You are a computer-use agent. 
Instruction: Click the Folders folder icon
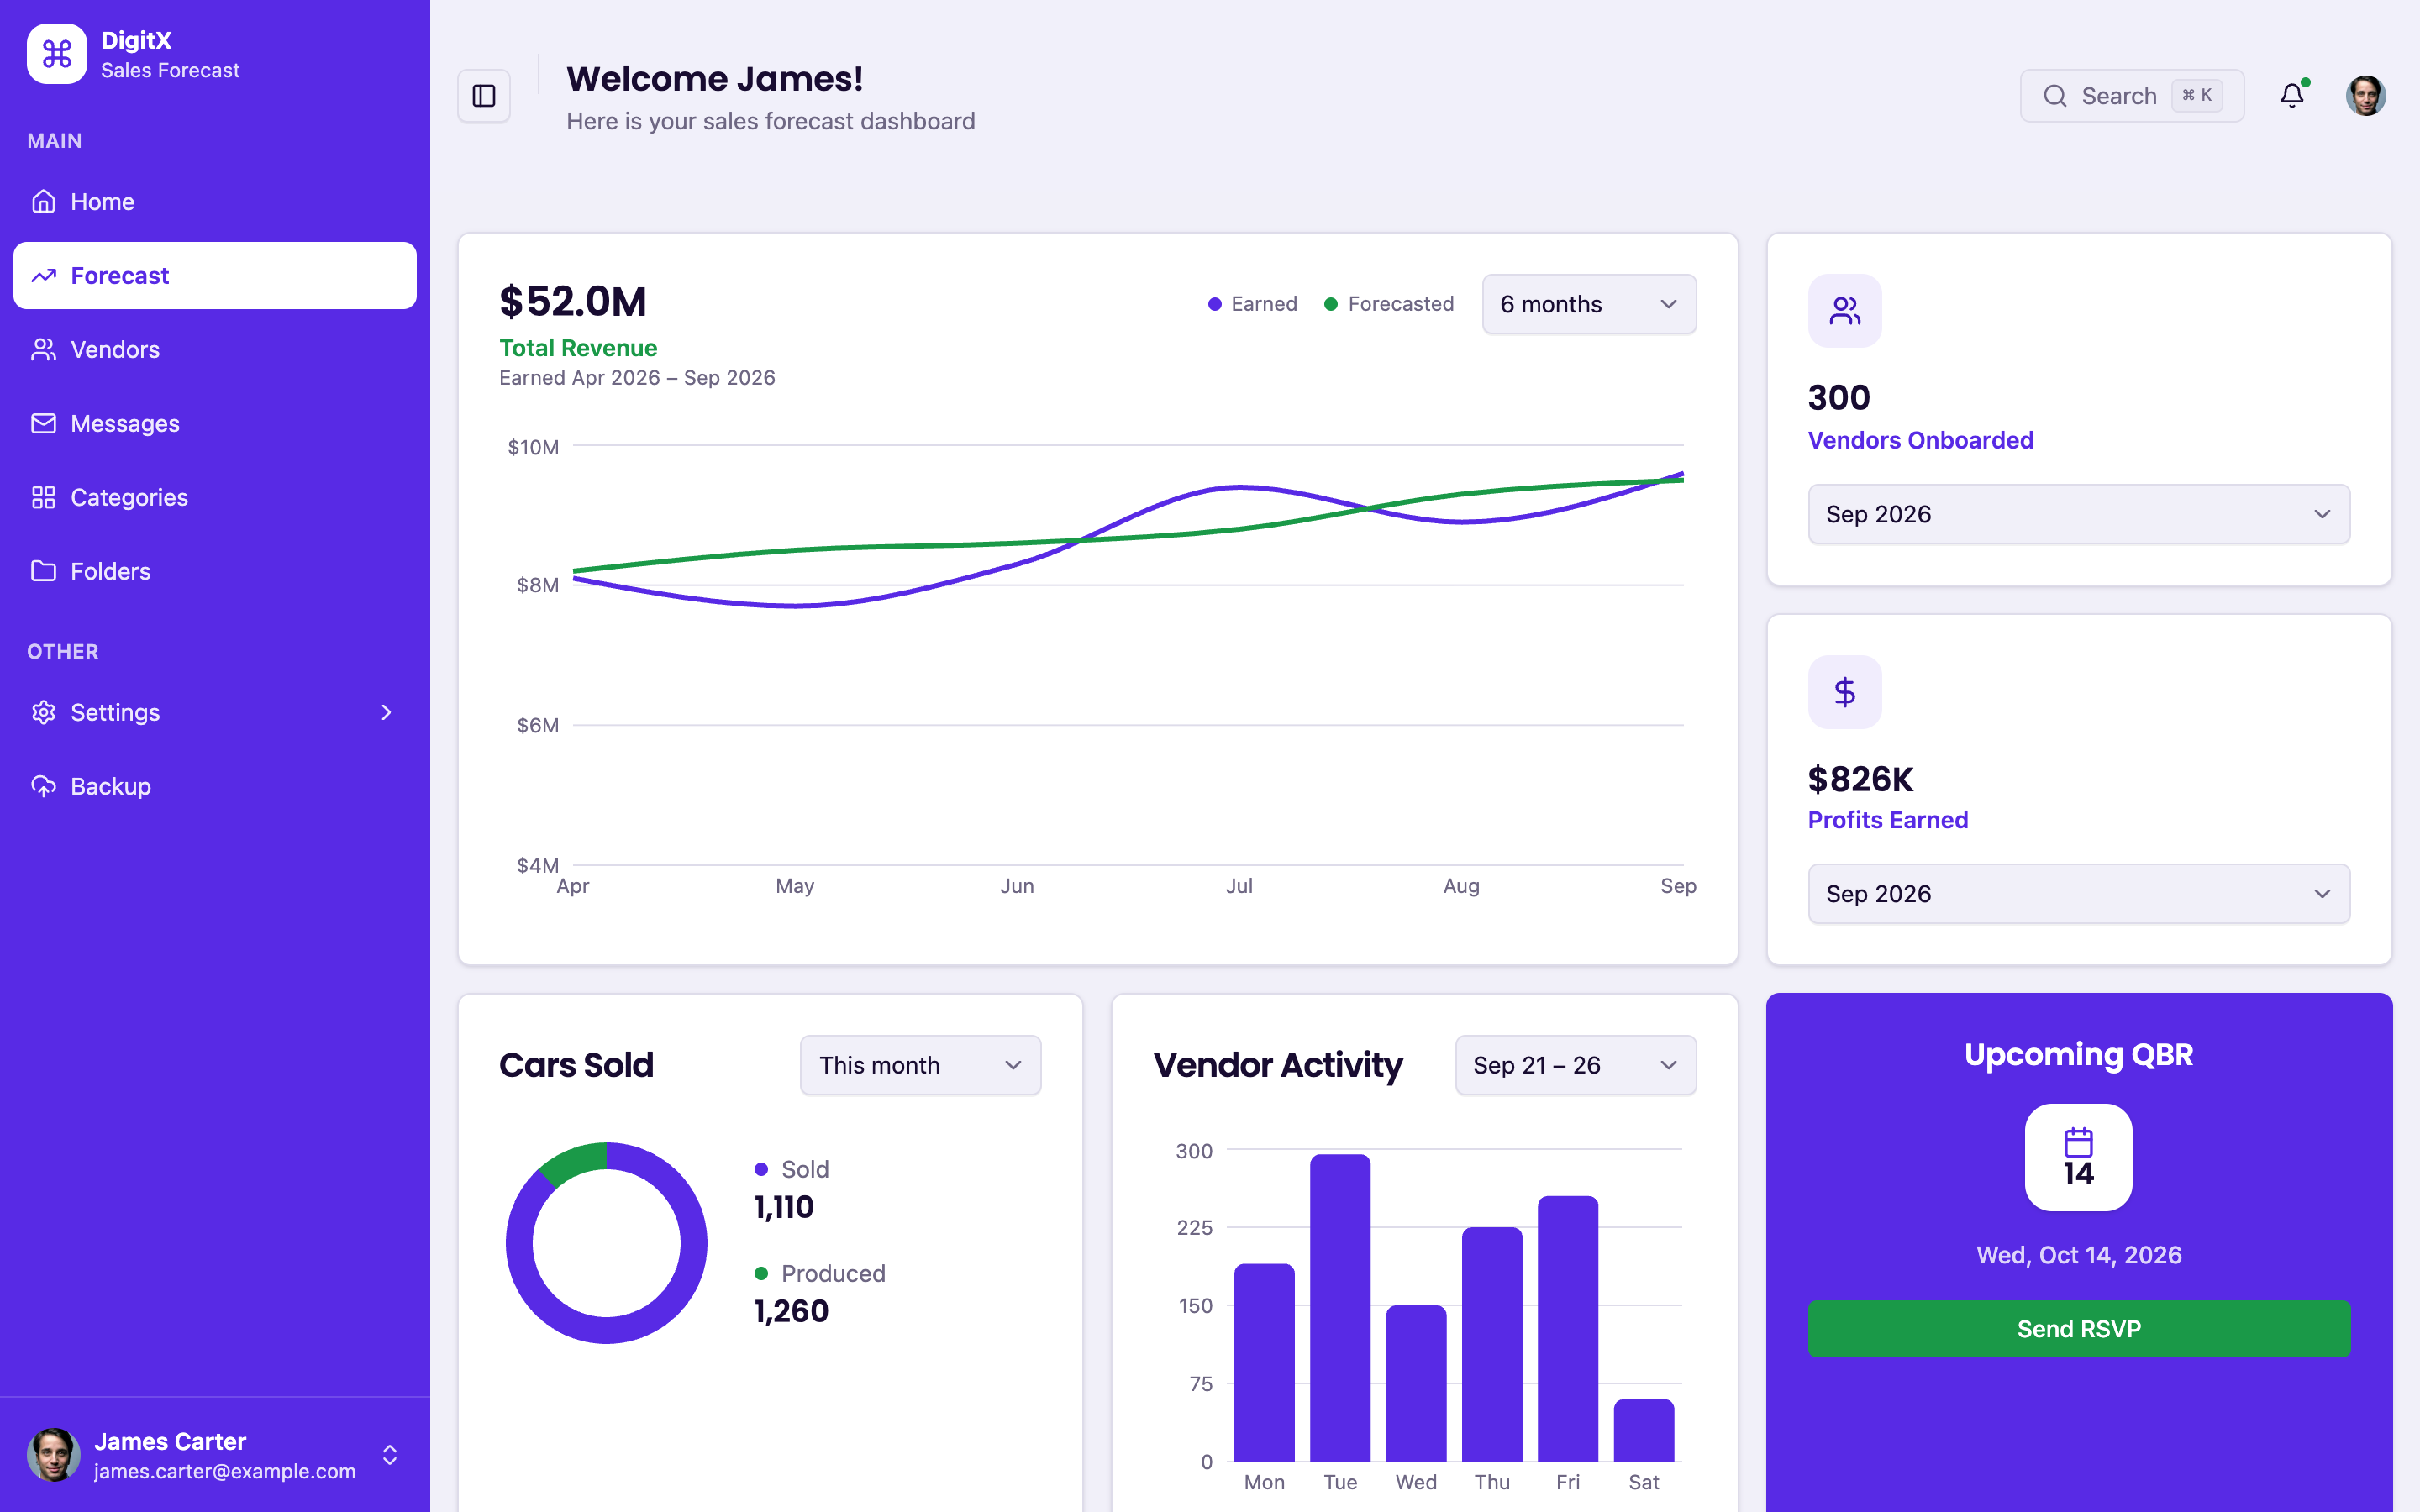click(44, 571)
